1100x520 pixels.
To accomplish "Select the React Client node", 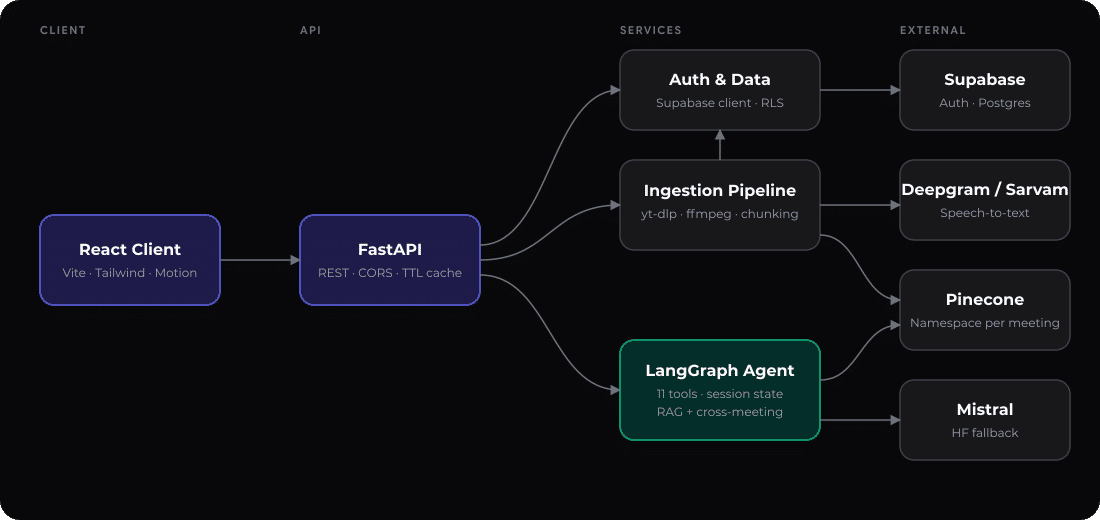I will point(130,260).
